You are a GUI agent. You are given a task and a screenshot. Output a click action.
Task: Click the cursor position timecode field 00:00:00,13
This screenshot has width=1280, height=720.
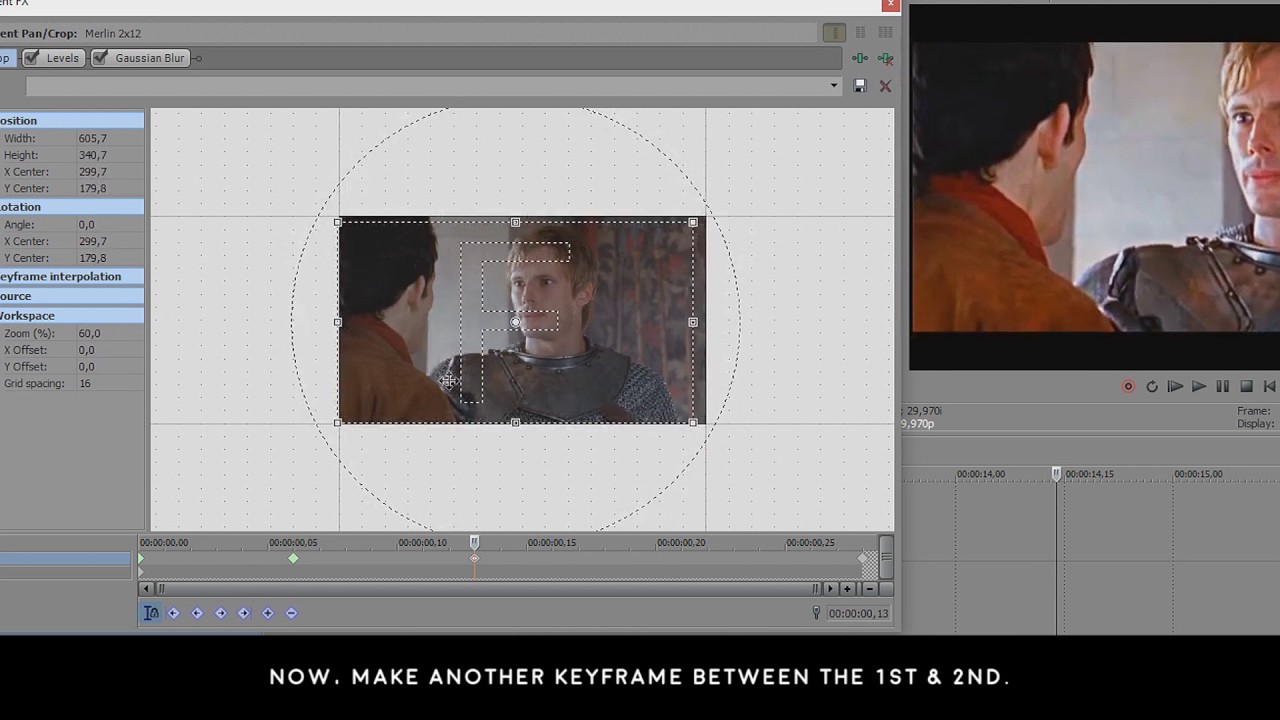858,614
